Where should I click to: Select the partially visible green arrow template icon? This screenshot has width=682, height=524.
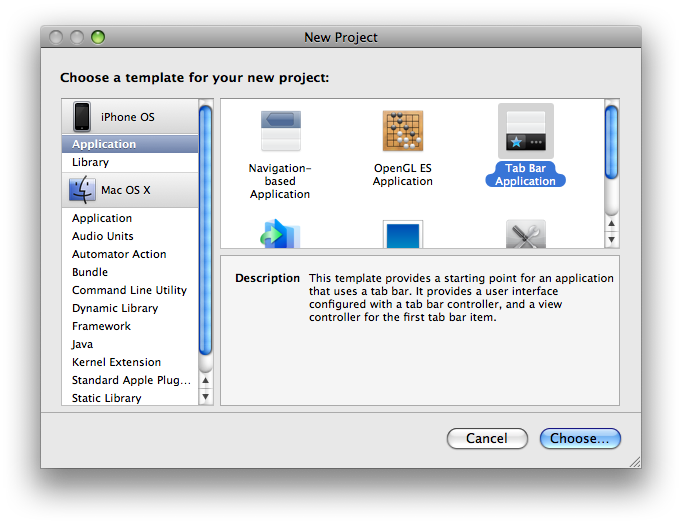(x=280, y=235)
